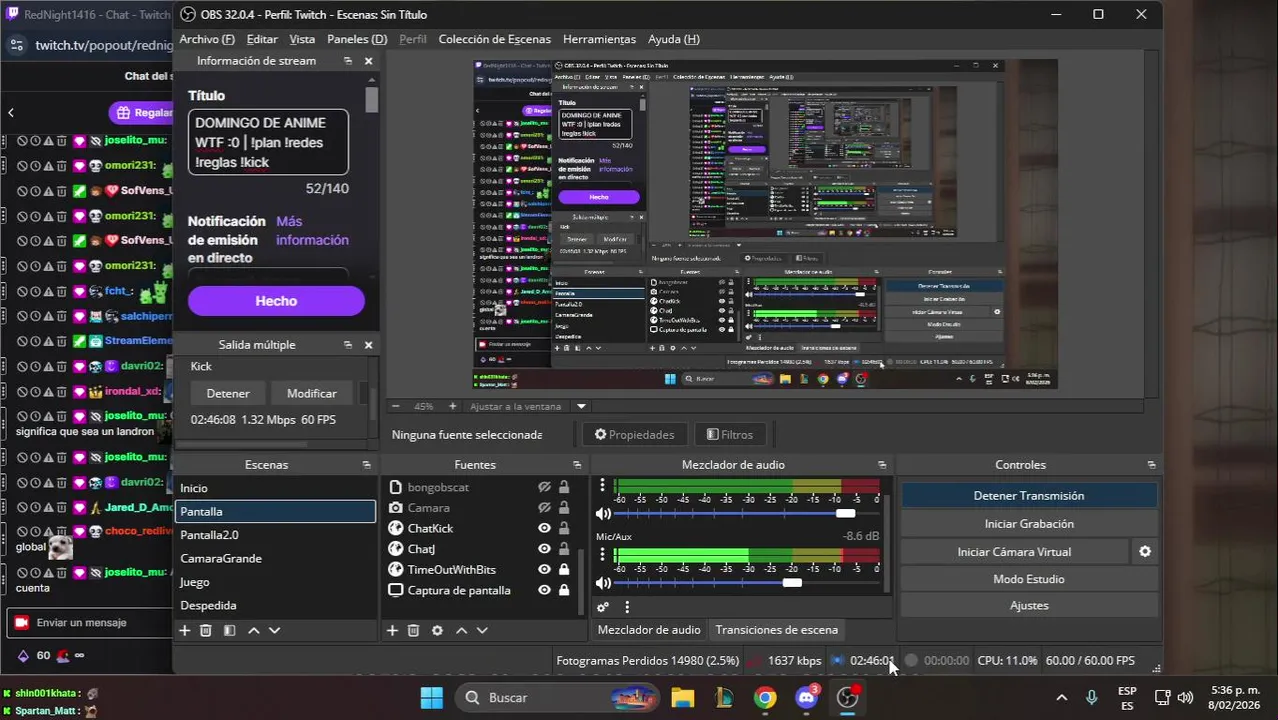Switch to Transiciones de escena tab

pyautogui.click(x=777, y=630)
